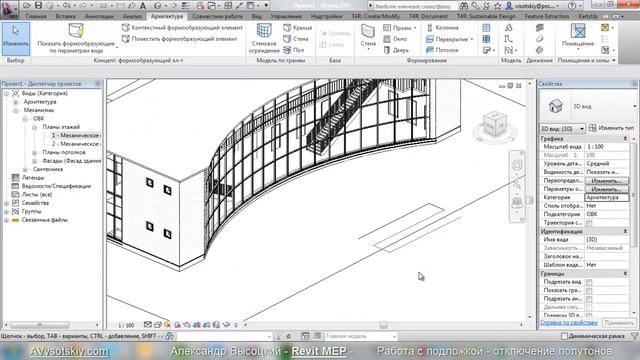Click the properties panel vertical scrollbar
This screenshot has width=640, height=360.
tap(634, 227)
